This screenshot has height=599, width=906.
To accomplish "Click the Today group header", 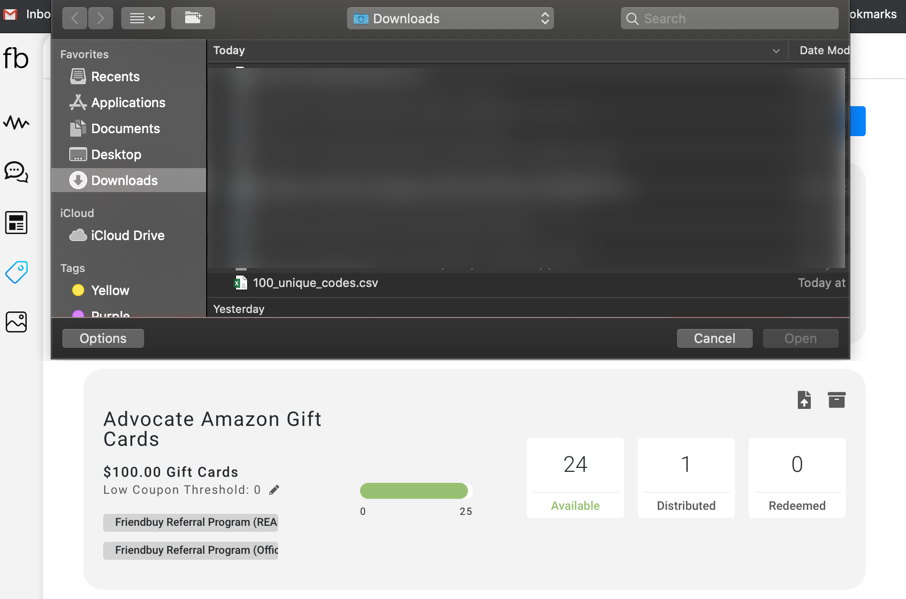I will click(229, 50).
